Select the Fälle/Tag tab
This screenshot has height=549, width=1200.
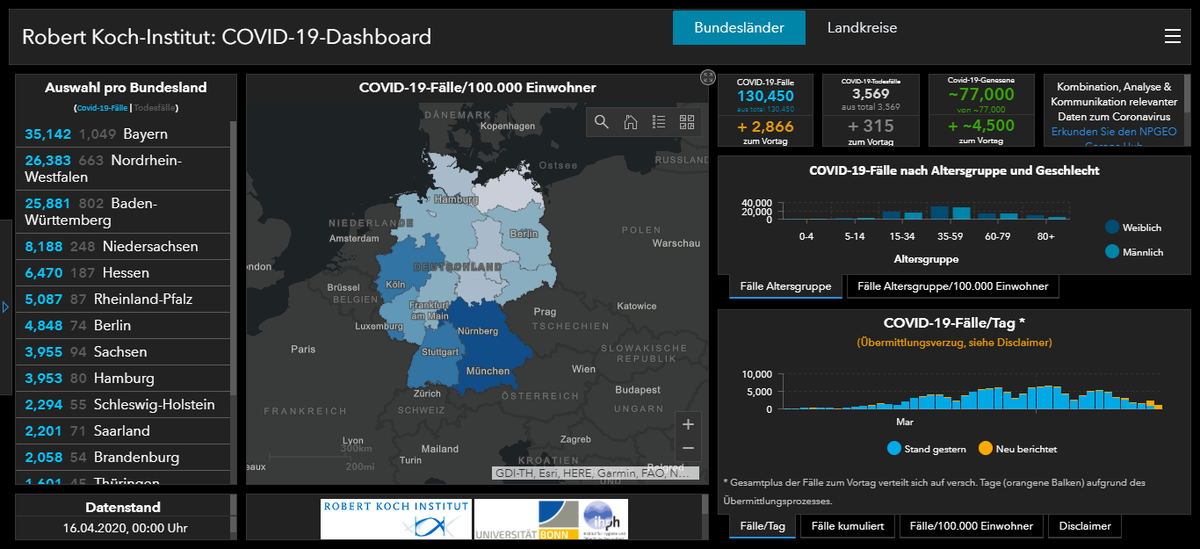tap(761, 526)
